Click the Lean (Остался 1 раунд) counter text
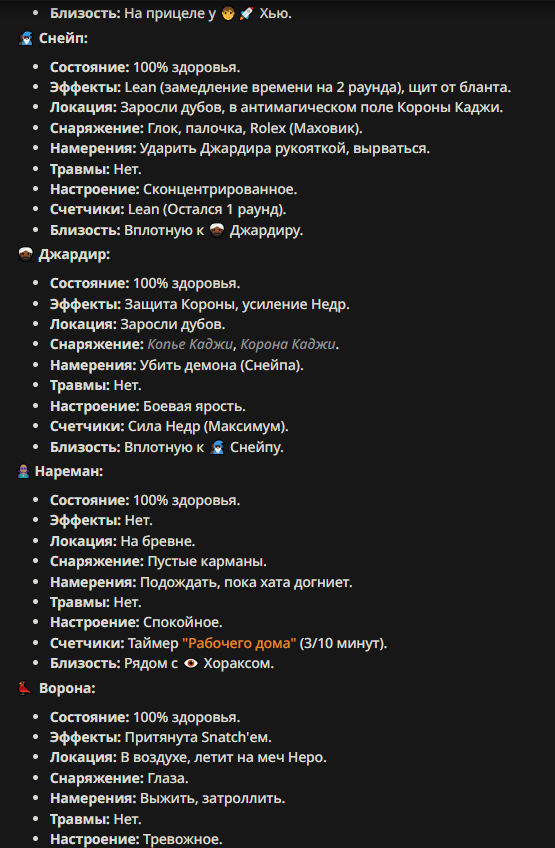555x848 pixels. tap(207, 210)
